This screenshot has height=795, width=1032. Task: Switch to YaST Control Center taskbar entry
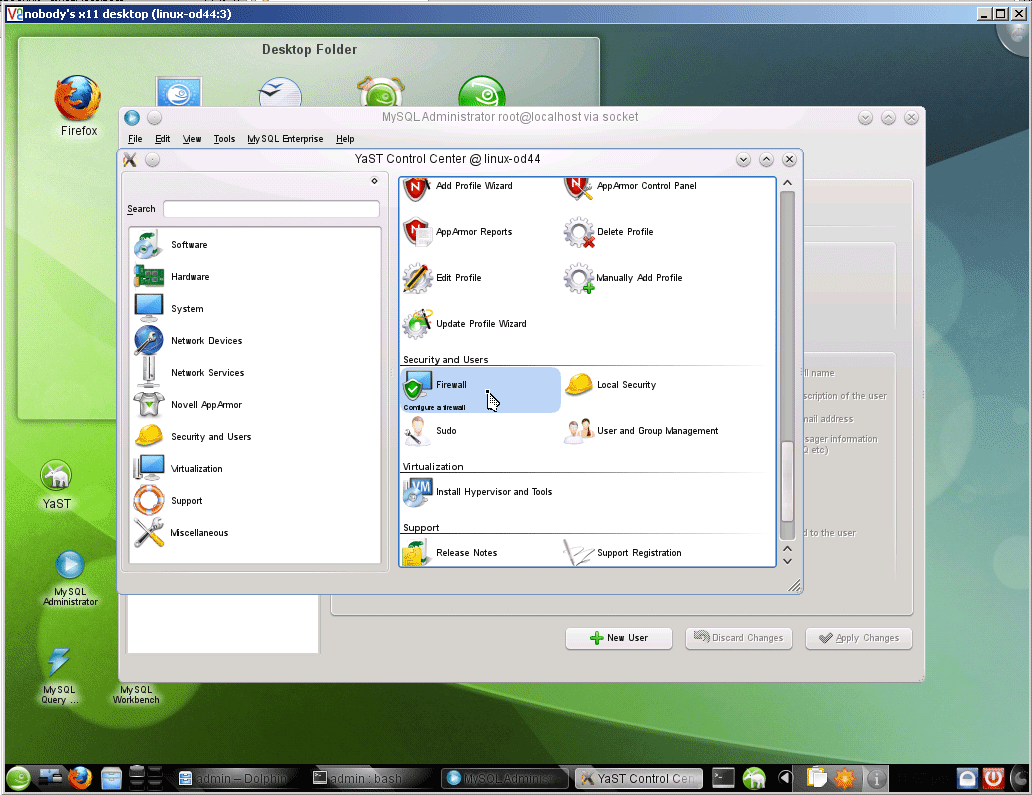tap(638, 779)
